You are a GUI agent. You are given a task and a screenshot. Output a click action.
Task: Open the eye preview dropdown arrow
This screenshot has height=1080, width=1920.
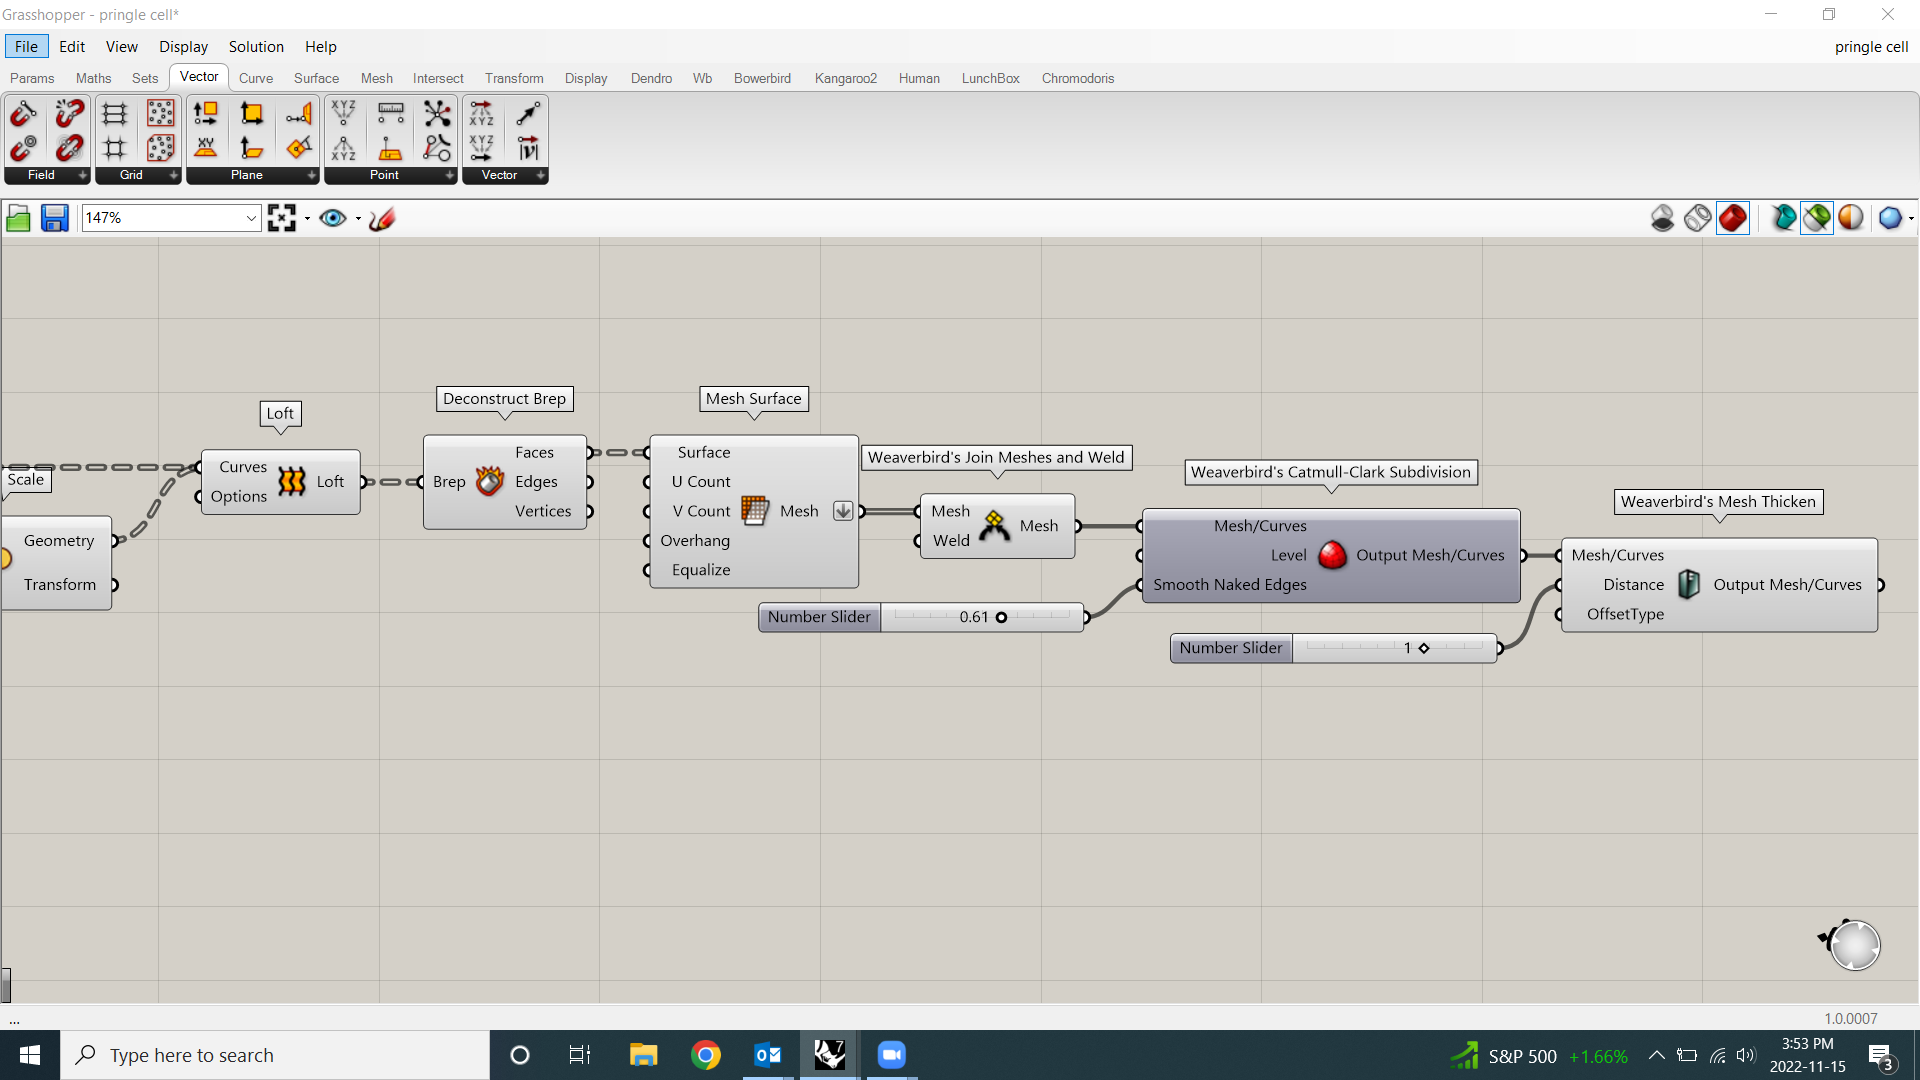point(358,218)
